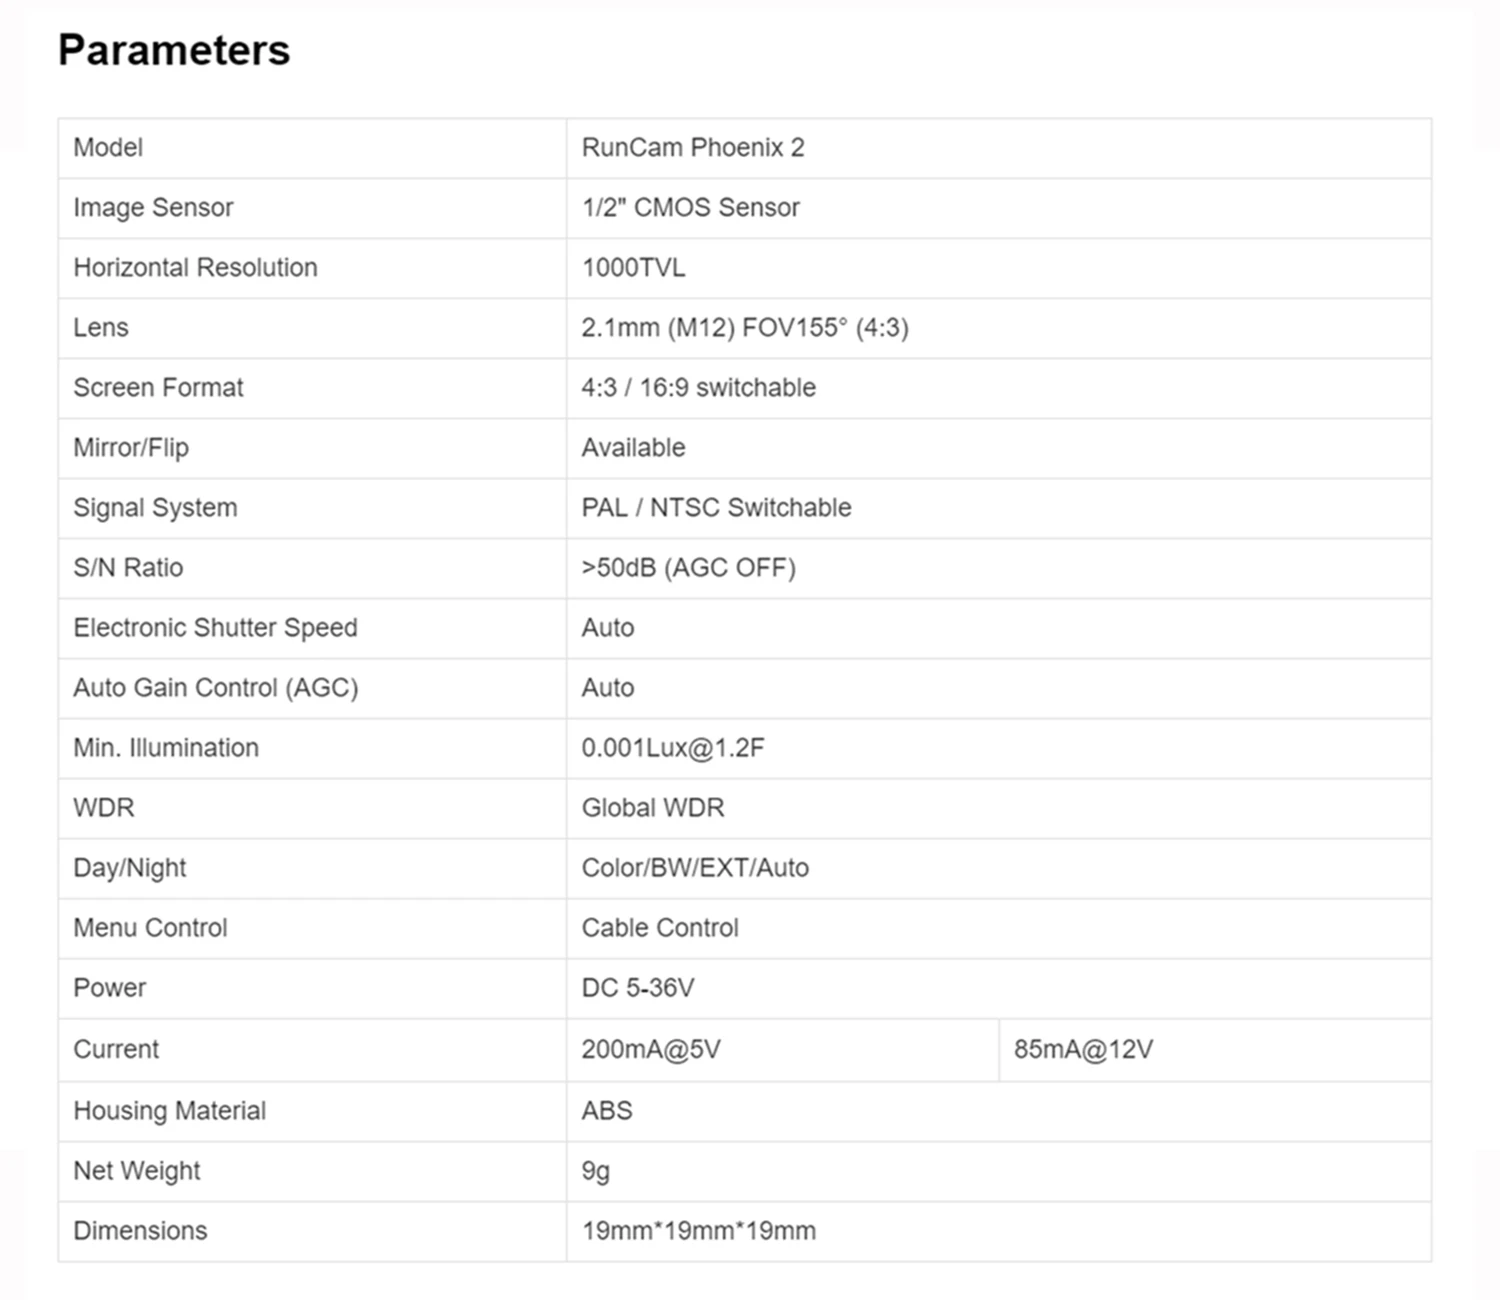Click the 1/2" CMOS Sensor value
This screenshot has height=1300, width=1500.
coord(691,208)
